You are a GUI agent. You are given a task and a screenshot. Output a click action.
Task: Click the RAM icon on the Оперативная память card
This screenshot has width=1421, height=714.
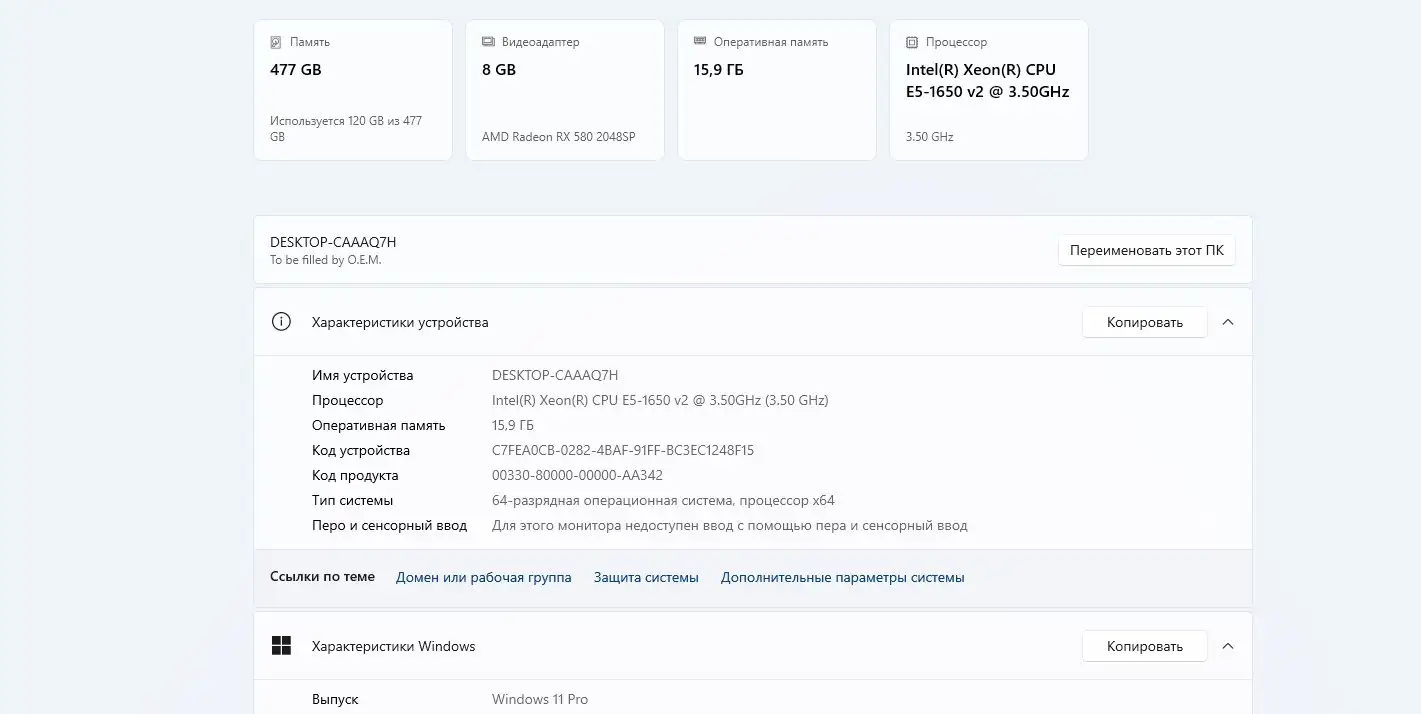pyautogui.click(x=700, y=42)
